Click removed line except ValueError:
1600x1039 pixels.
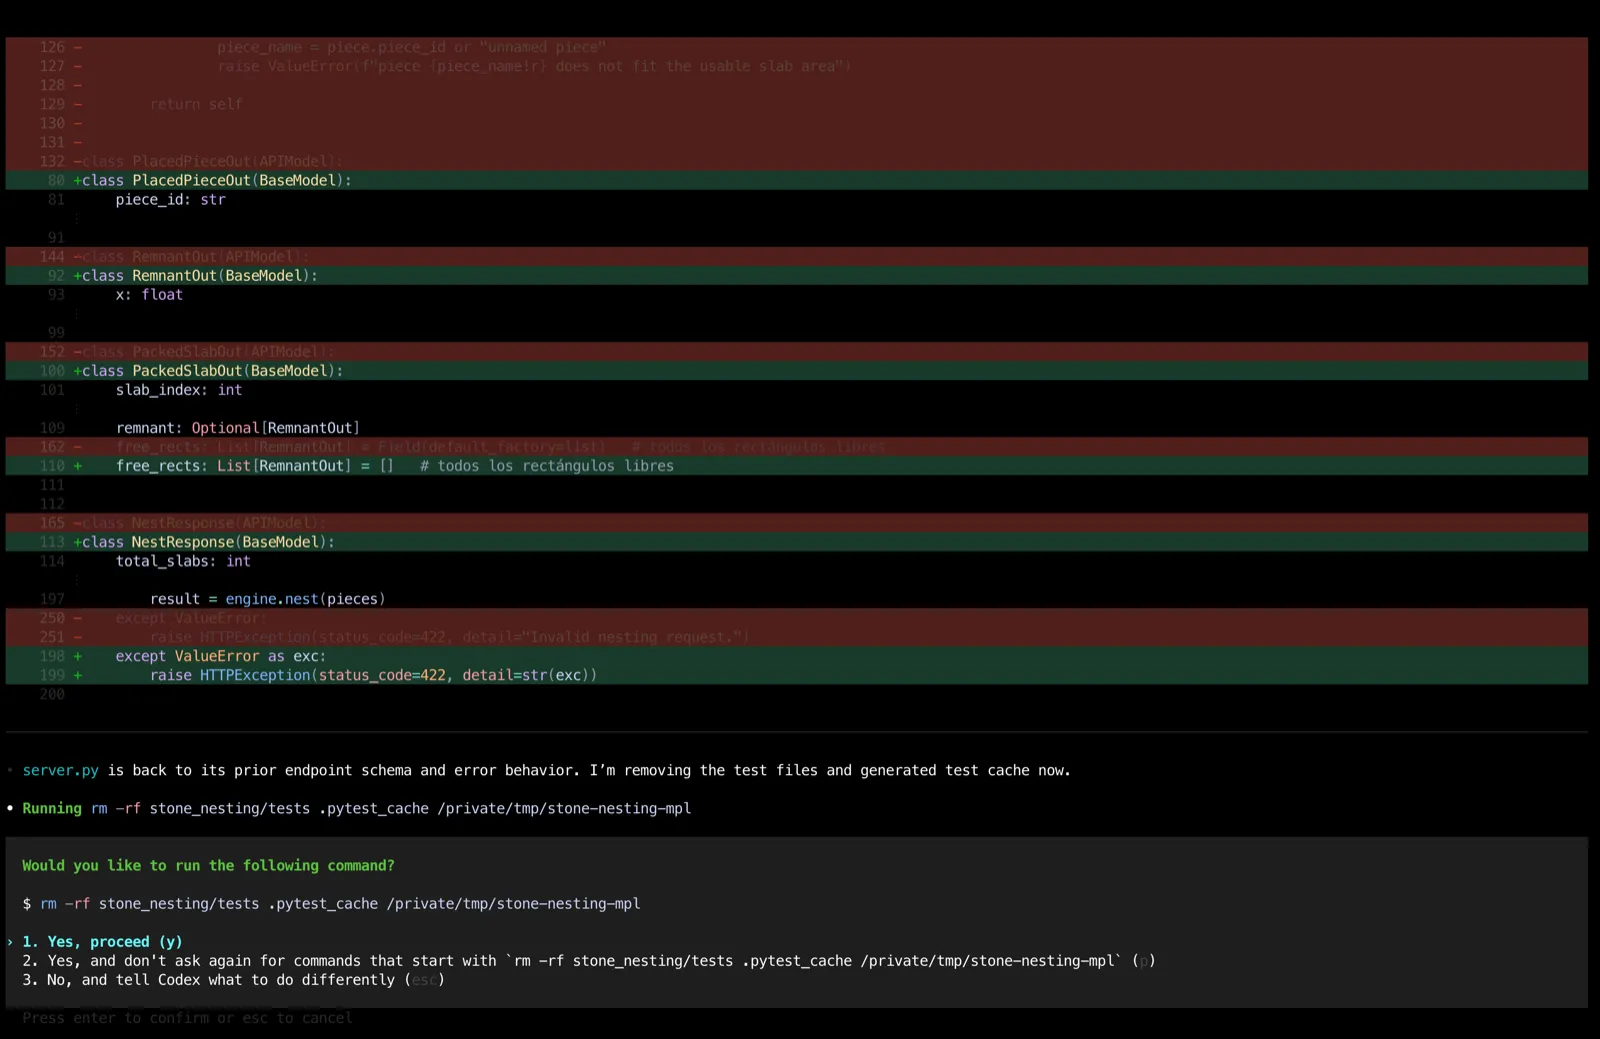[796, 618]
